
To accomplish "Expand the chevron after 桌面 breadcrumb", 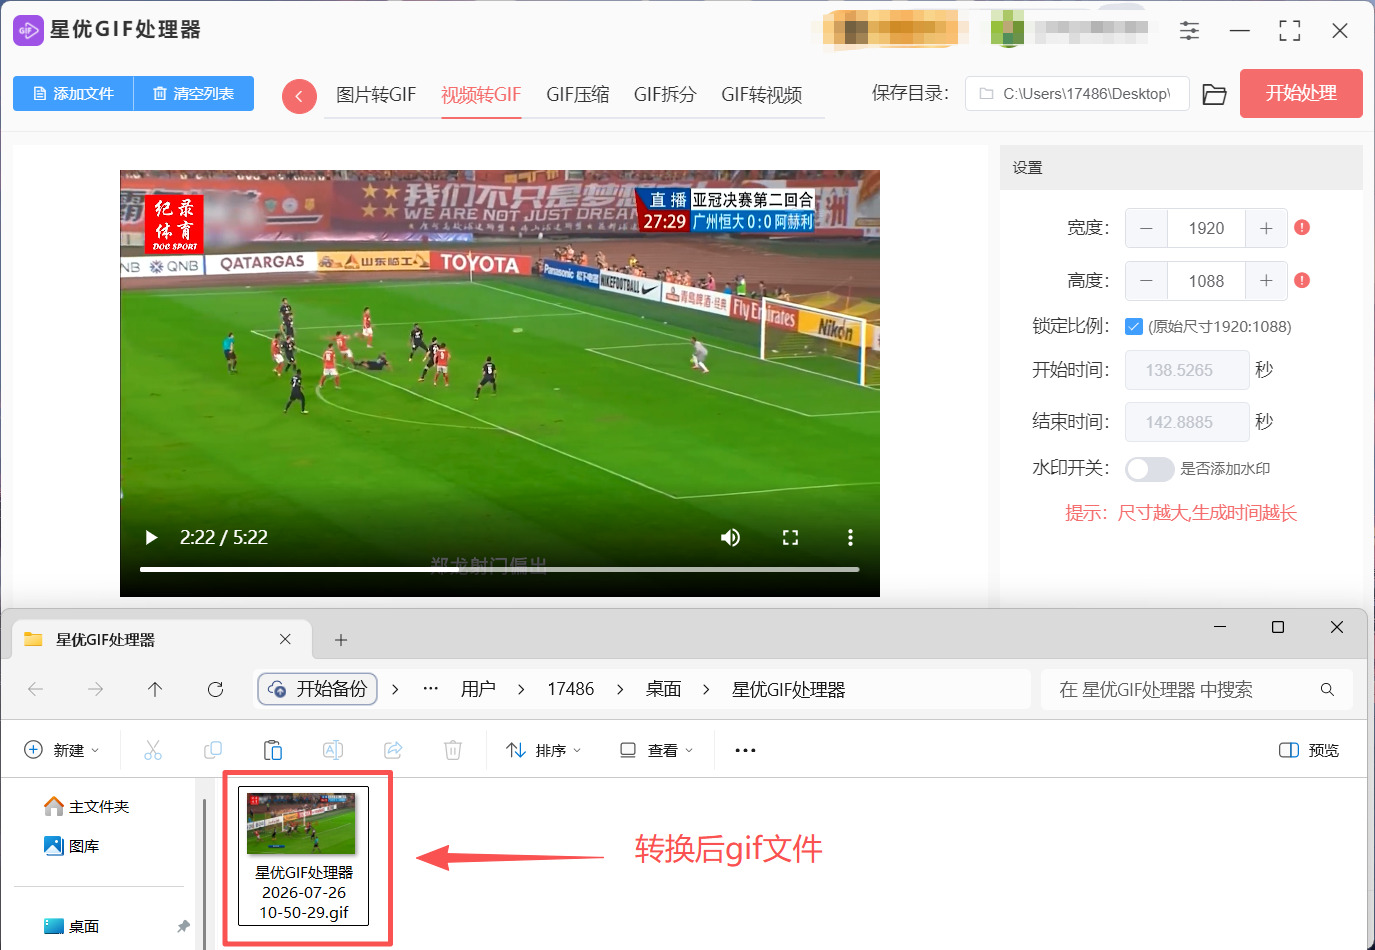I will pyautogui.click(x=706, y=689).
